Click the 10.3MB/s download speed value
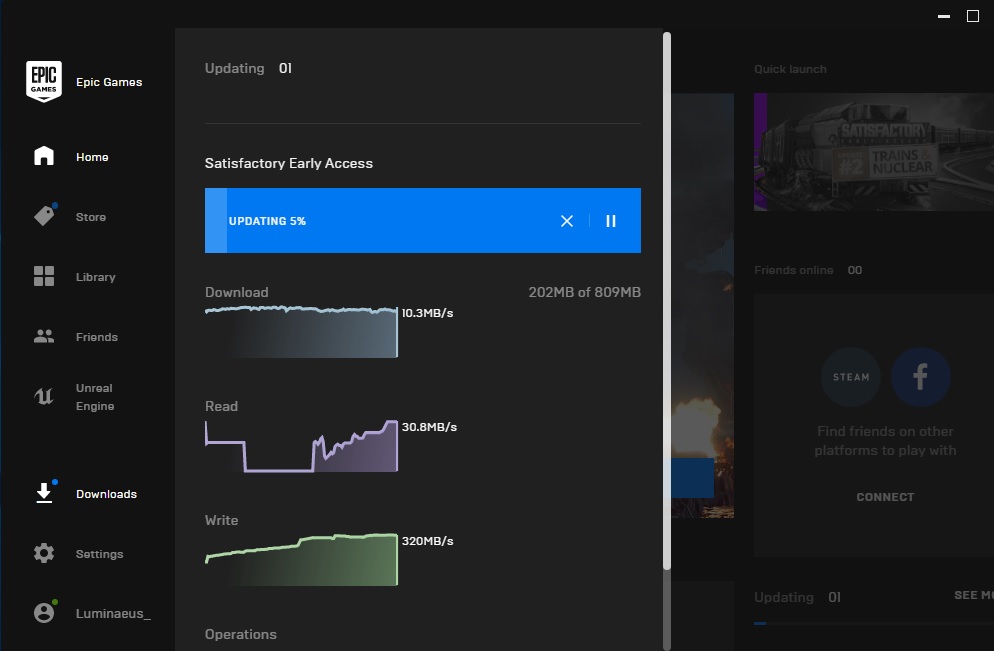The width and height of the screenshot is (994, 651). coord(427,313)
